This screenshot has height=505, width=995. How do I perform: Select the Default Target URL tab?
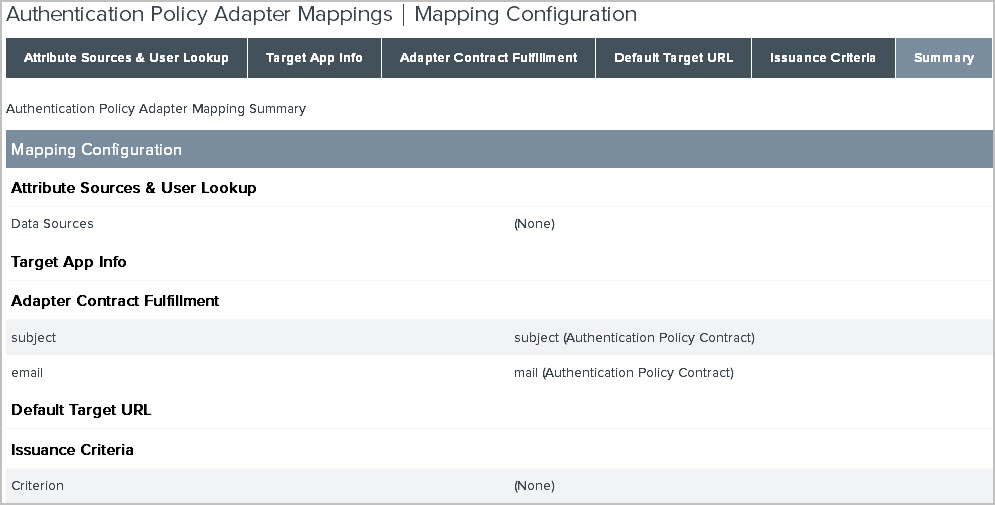tap(673, 58)
